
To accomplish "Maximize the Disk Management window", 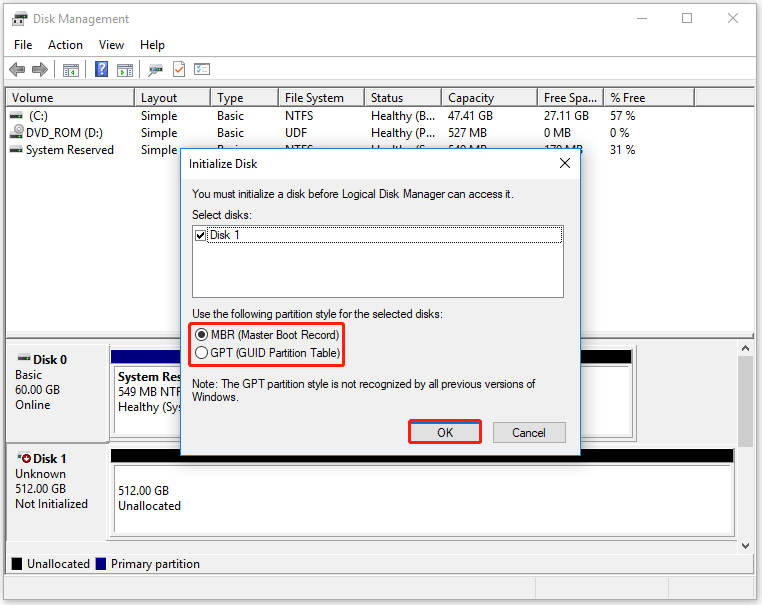I will (x=687, y=18).
